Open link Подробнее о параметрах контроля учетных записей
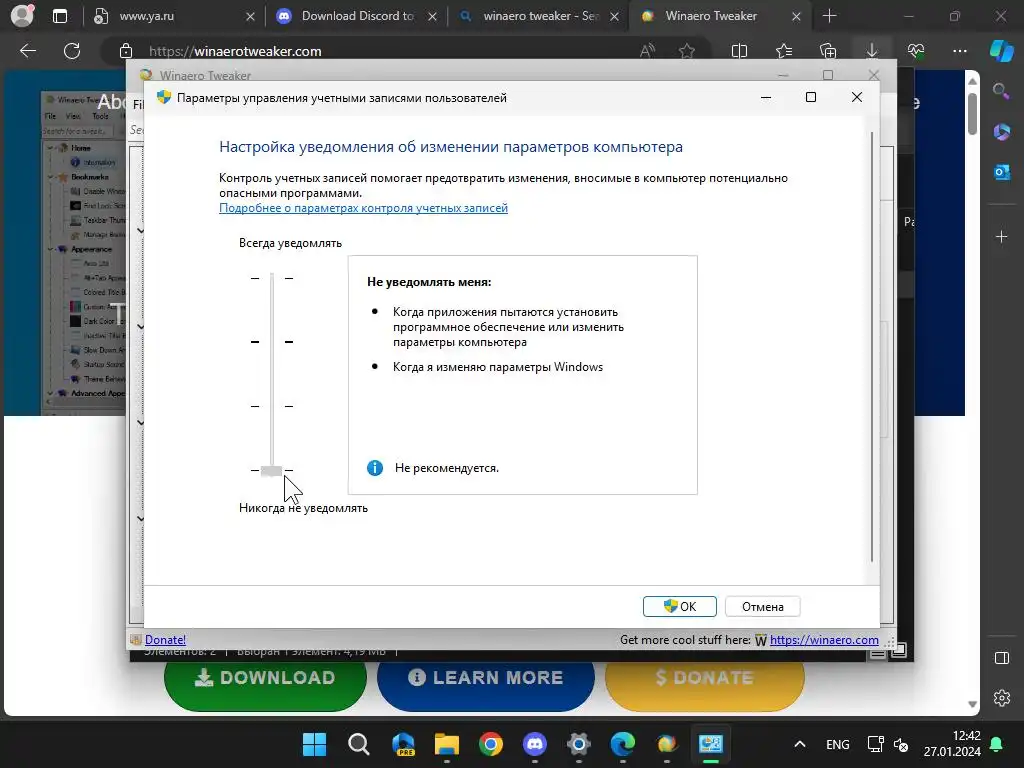This screenshot has width=1024, height=768. 363,208
